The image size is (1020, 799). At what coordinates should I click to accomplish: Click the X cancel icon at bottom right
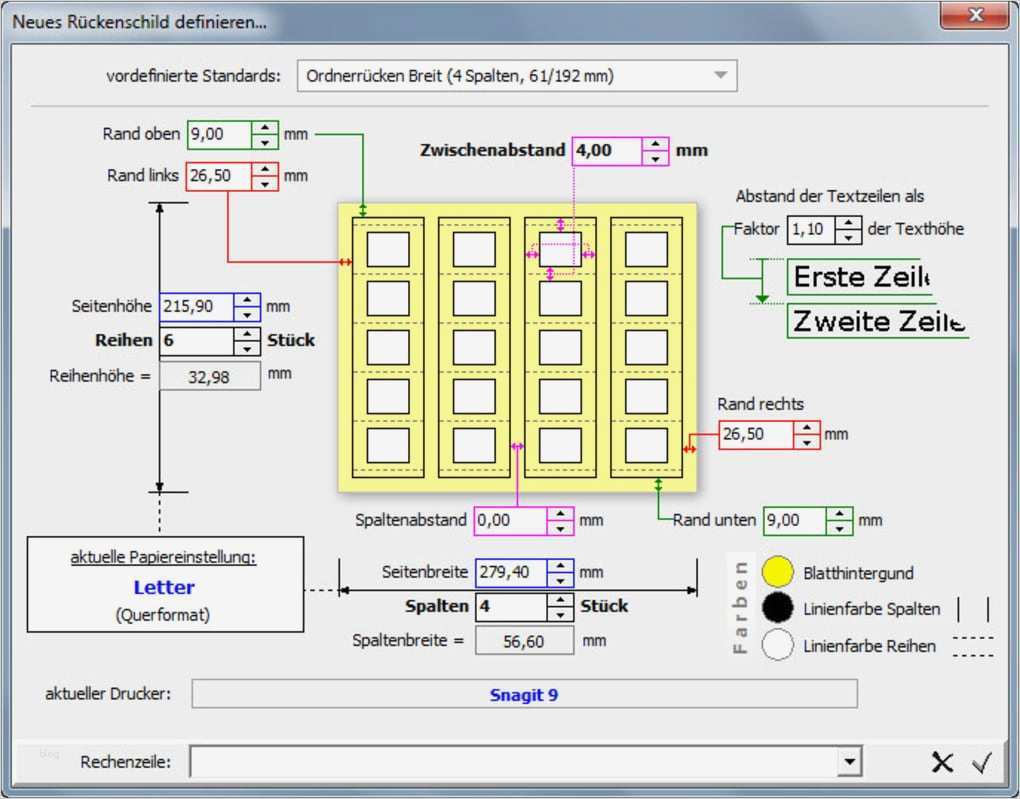(x=942, y=762)
